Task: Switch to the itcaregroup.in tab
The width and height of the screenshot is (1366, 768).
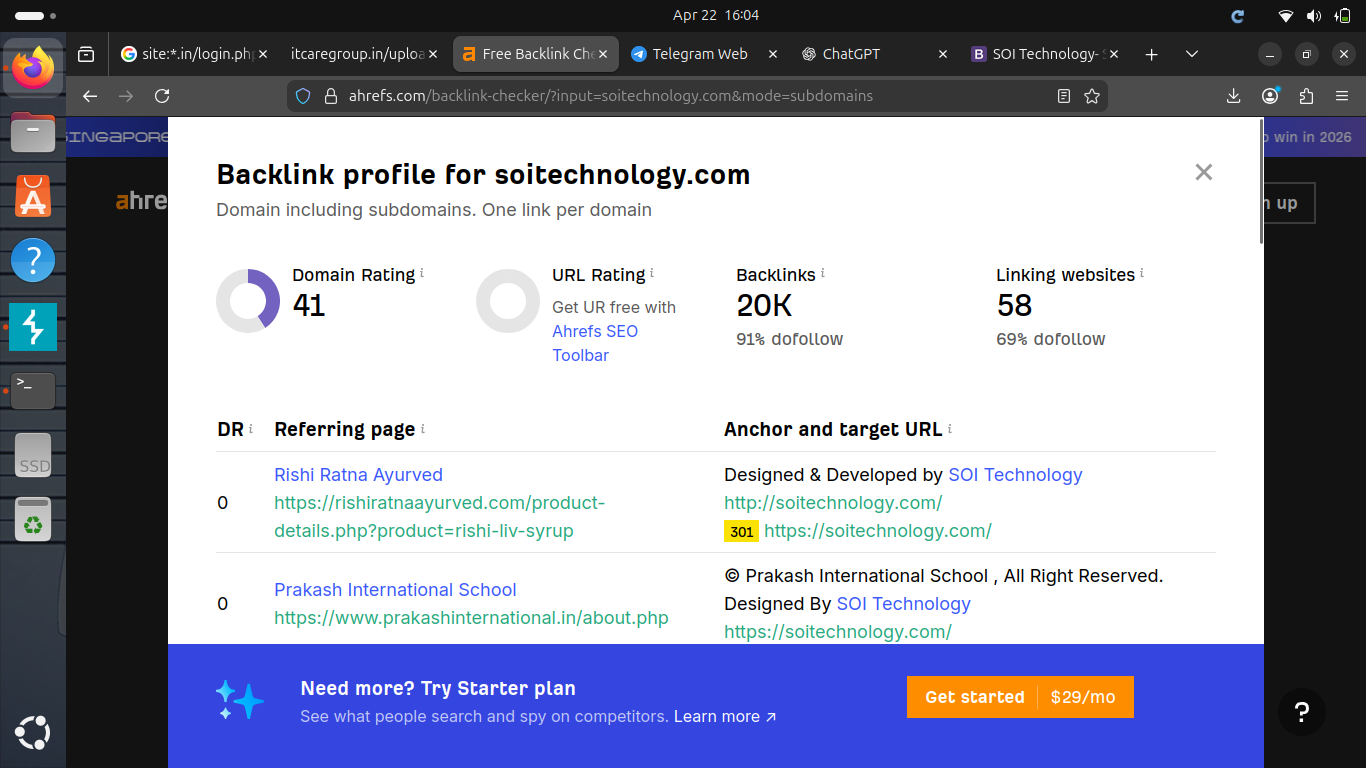Action: (364, 54)
